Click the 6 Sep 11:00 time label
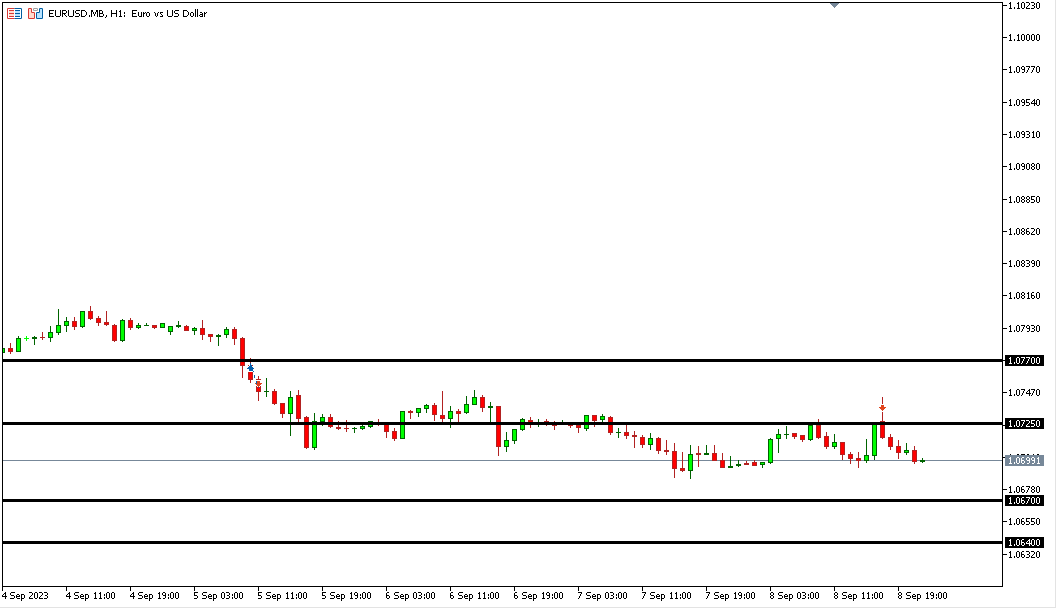This screenshot has height=608, width=1056. pyautogui.click(x=474, y=596)
